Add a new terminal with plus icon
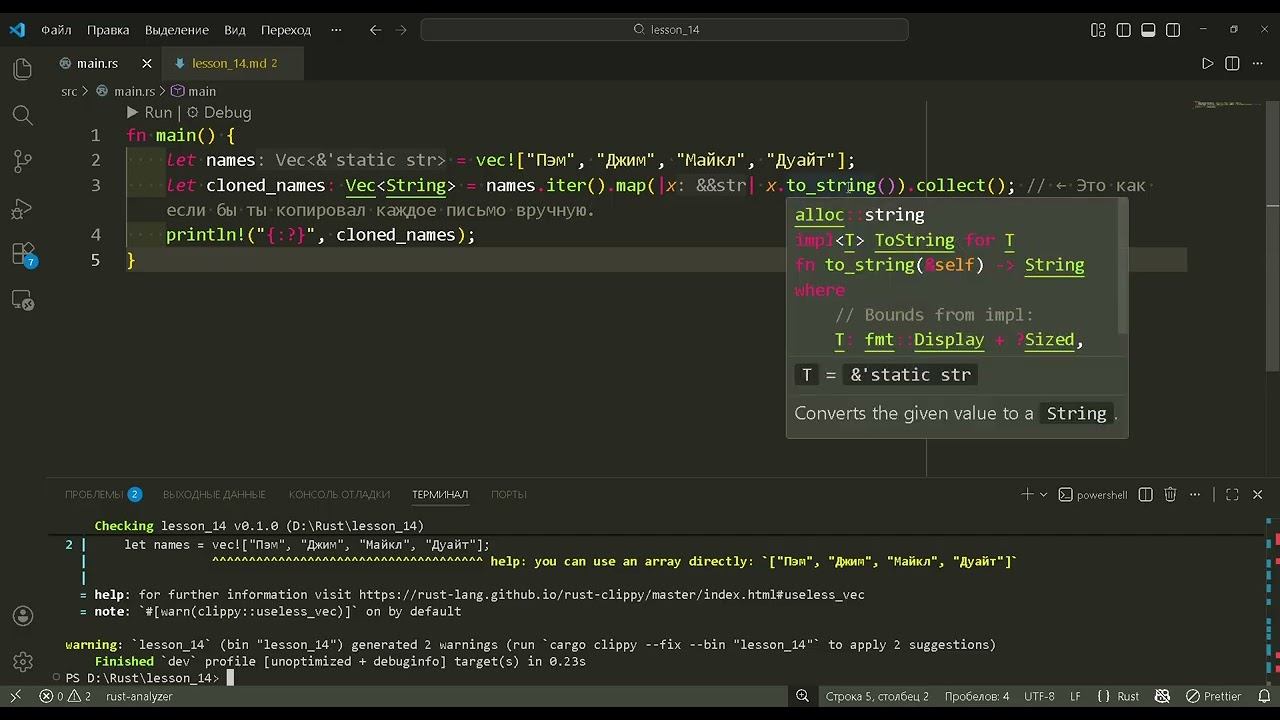The width and height of the screenshot is (1280, 720). 1027,494
